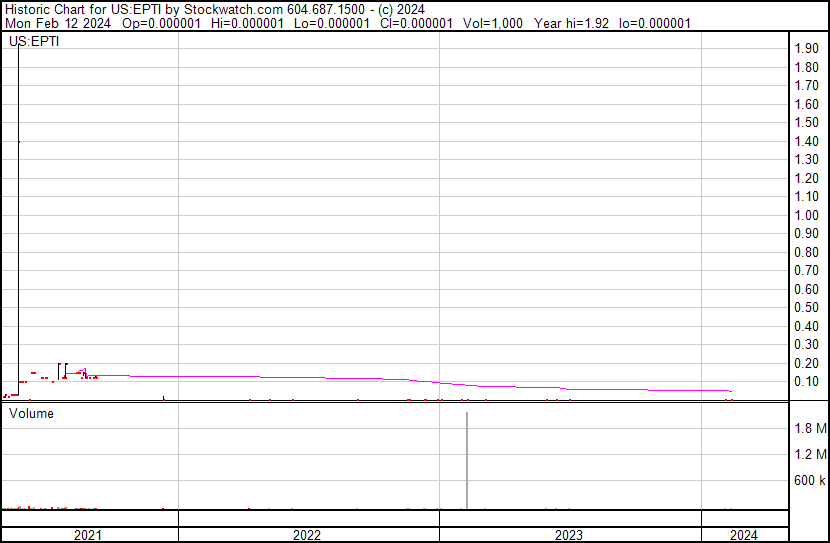Click the 600 k volume axis label

point(809,481)
